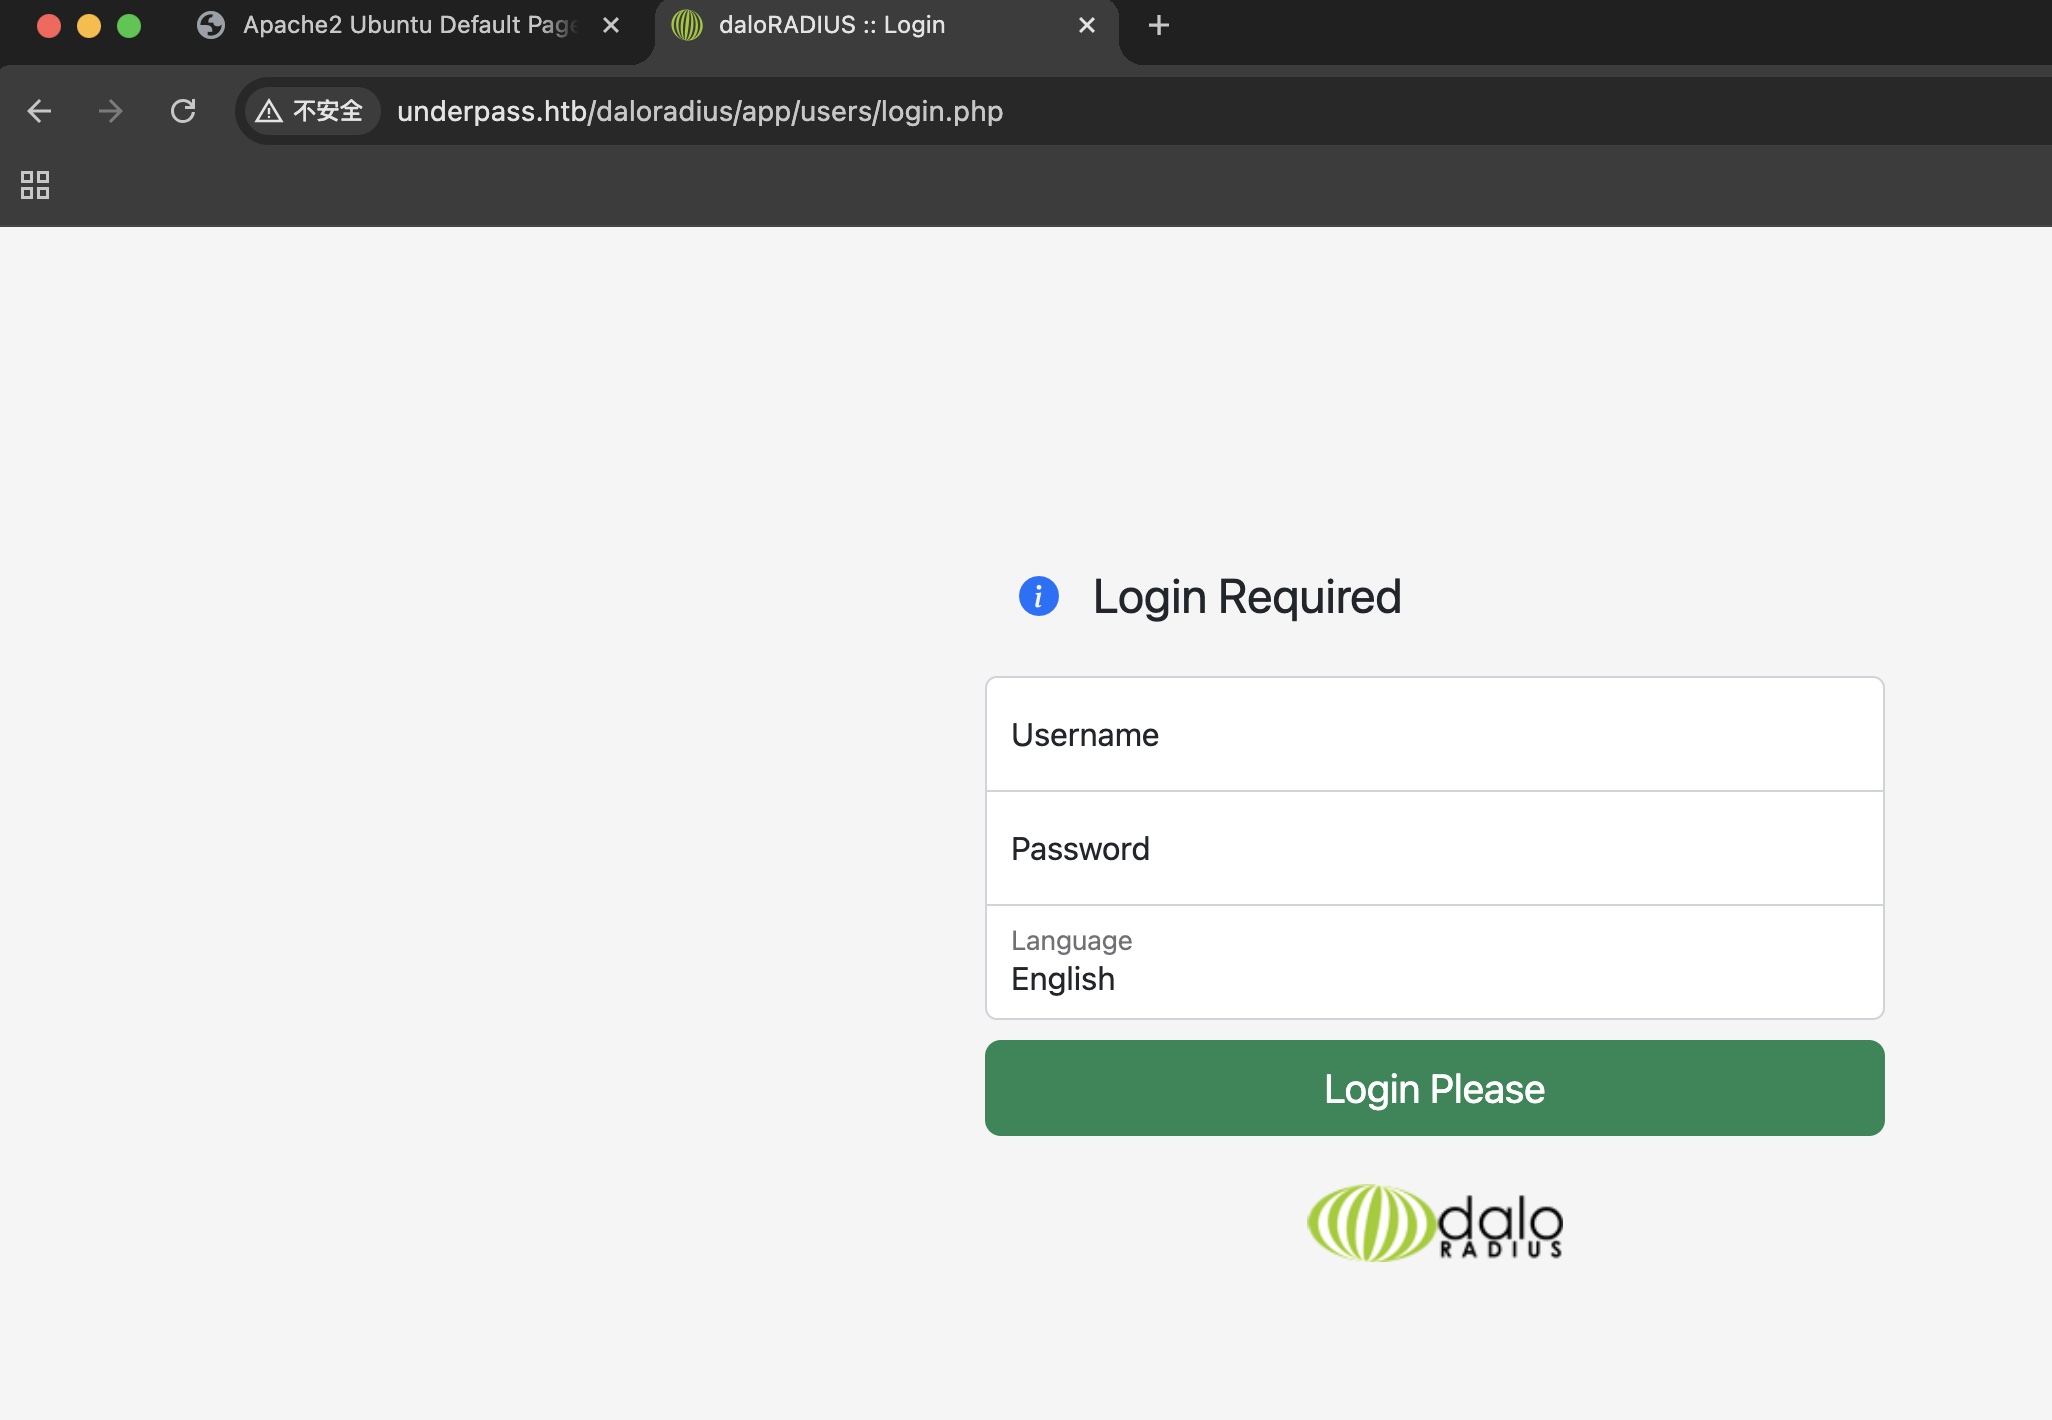The height and width of the screenshot is (1420, 2052).
Task: Focus the Username input field
Action: (1434, 735)
